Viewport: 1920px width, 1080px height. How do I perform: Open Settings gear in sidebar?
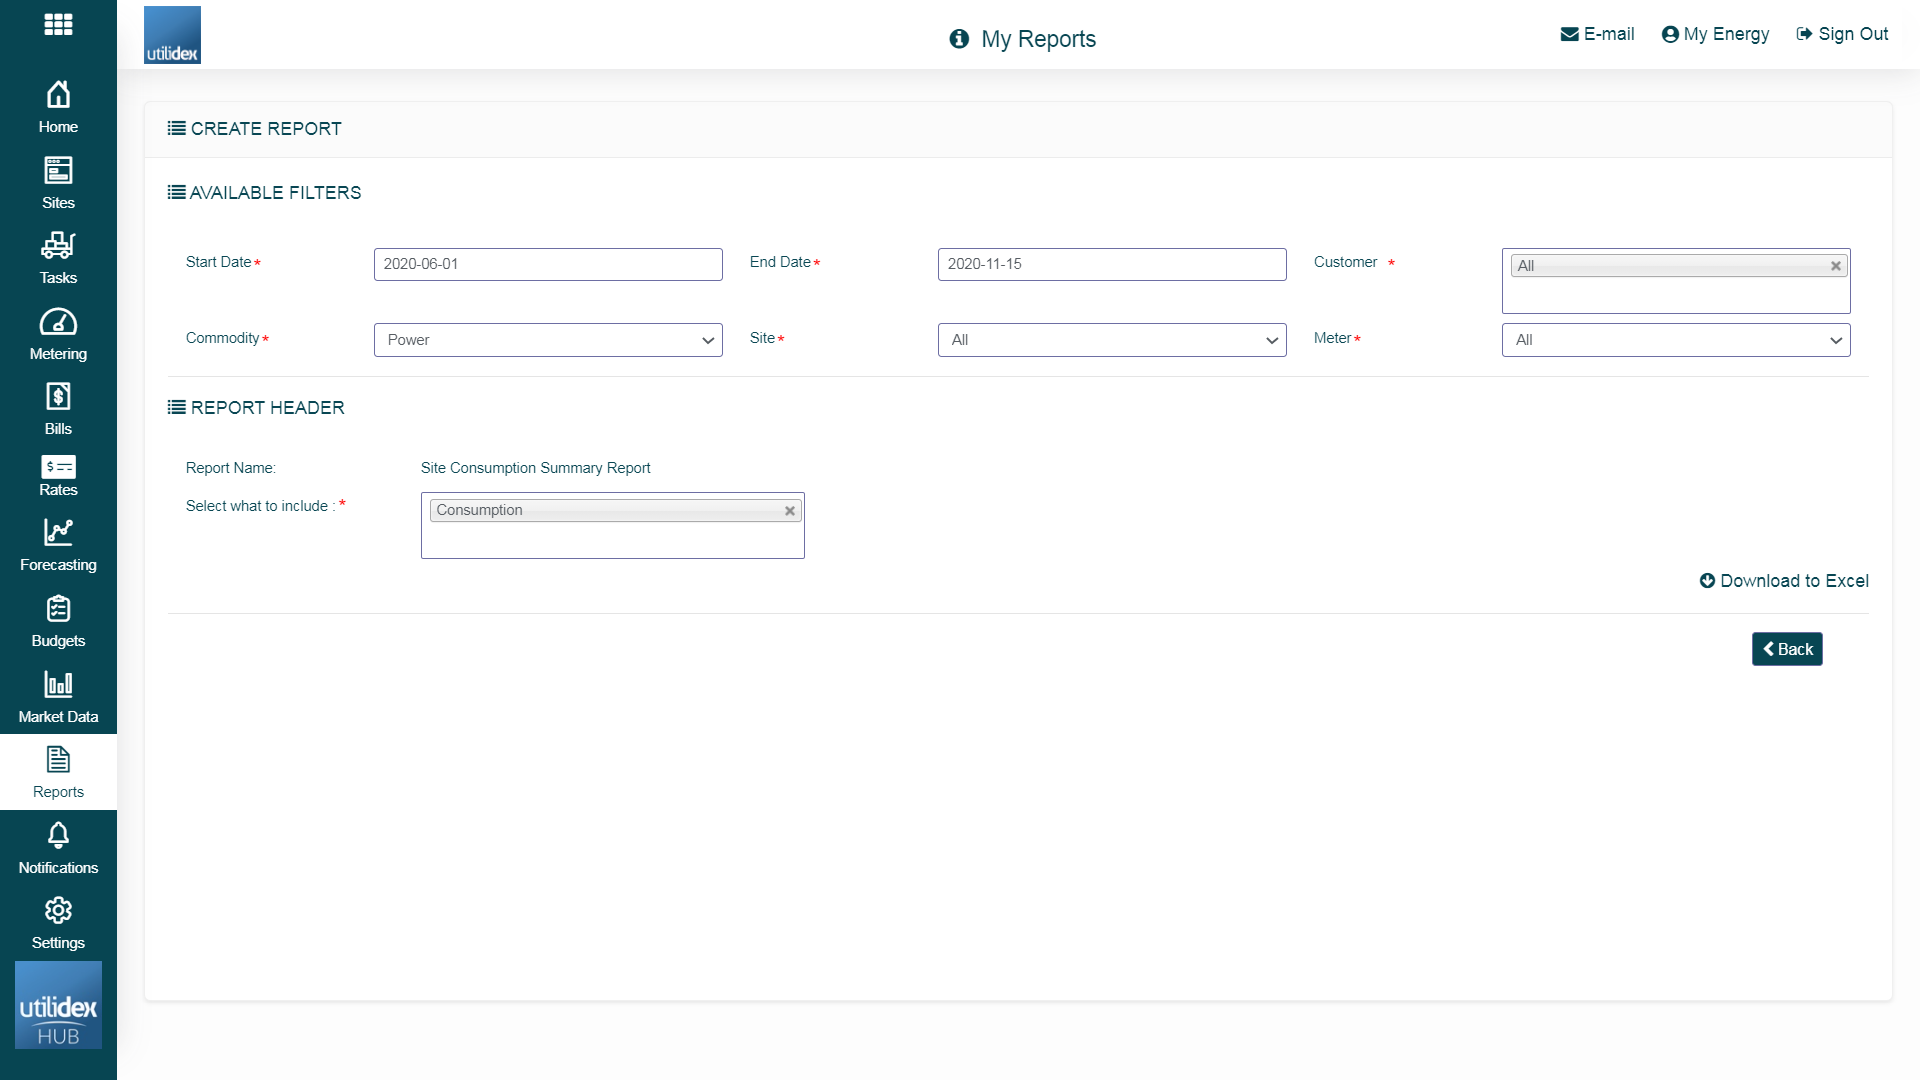[58, 924]
